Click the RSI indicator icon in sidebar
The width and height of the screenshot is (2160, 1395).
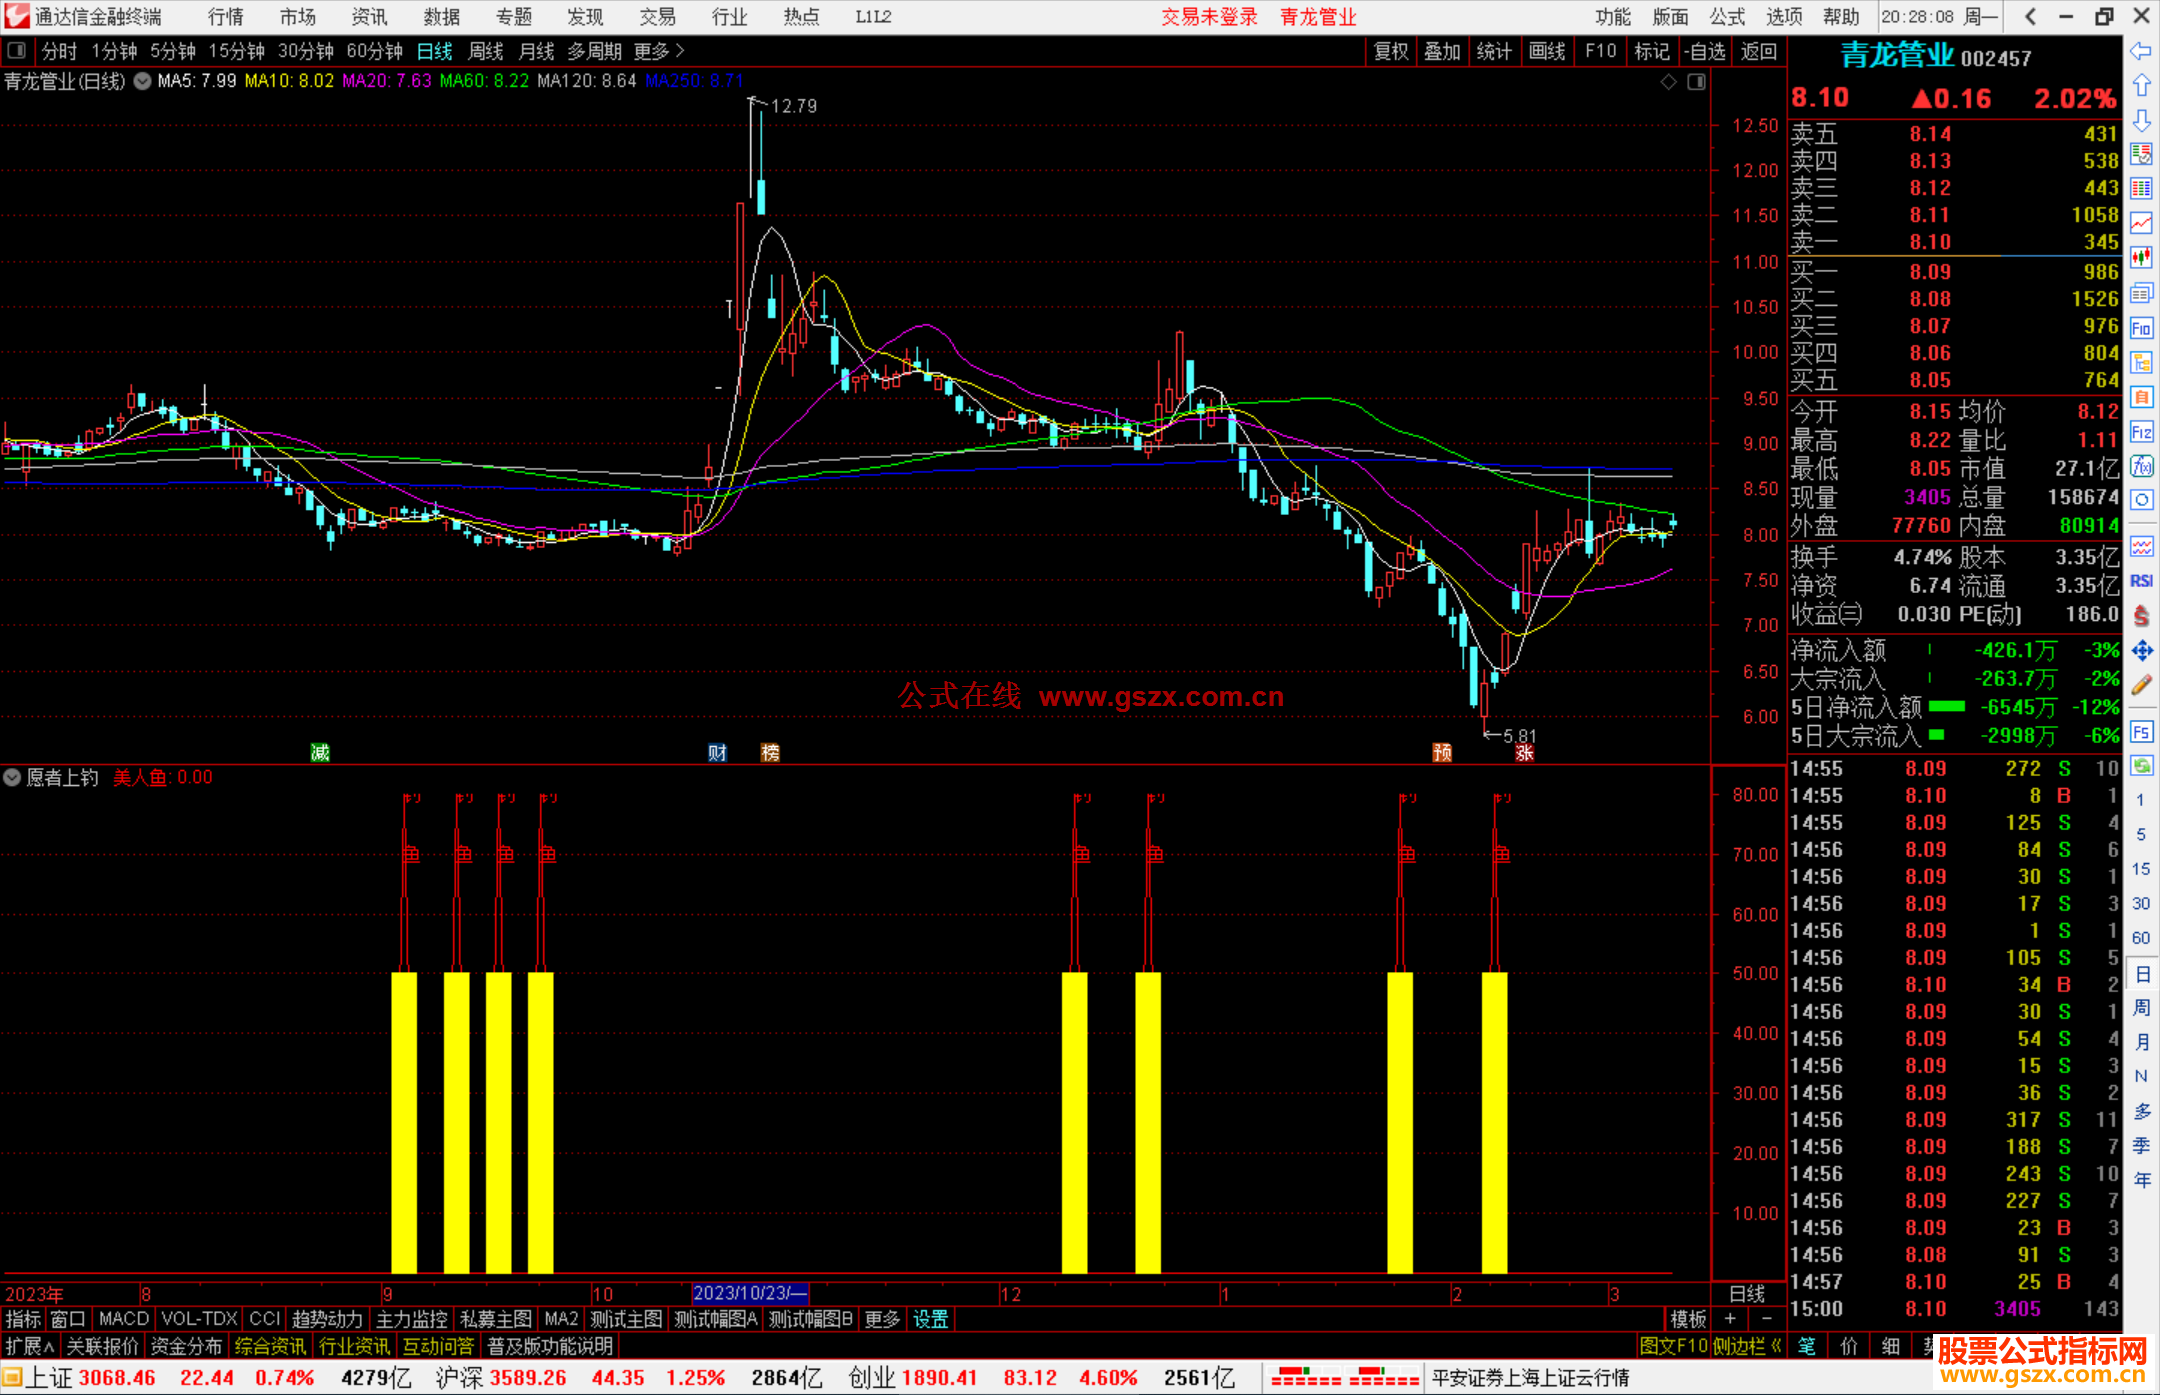coord(2141,581)
